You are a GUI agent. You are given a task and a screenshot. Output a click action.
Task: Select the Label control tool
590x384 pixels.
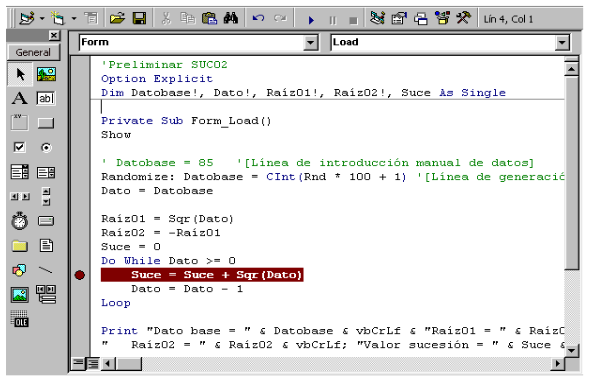19,99
